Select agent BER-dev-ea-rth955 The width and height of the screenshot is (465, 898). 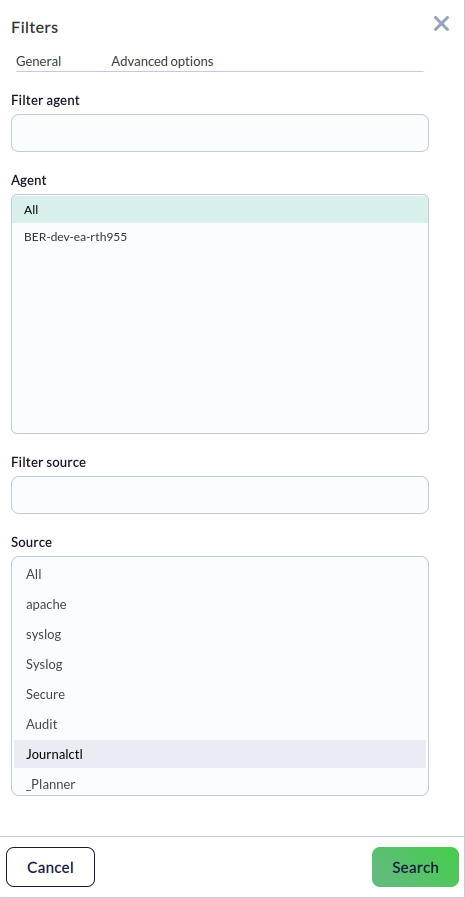[x=220, y=237]
